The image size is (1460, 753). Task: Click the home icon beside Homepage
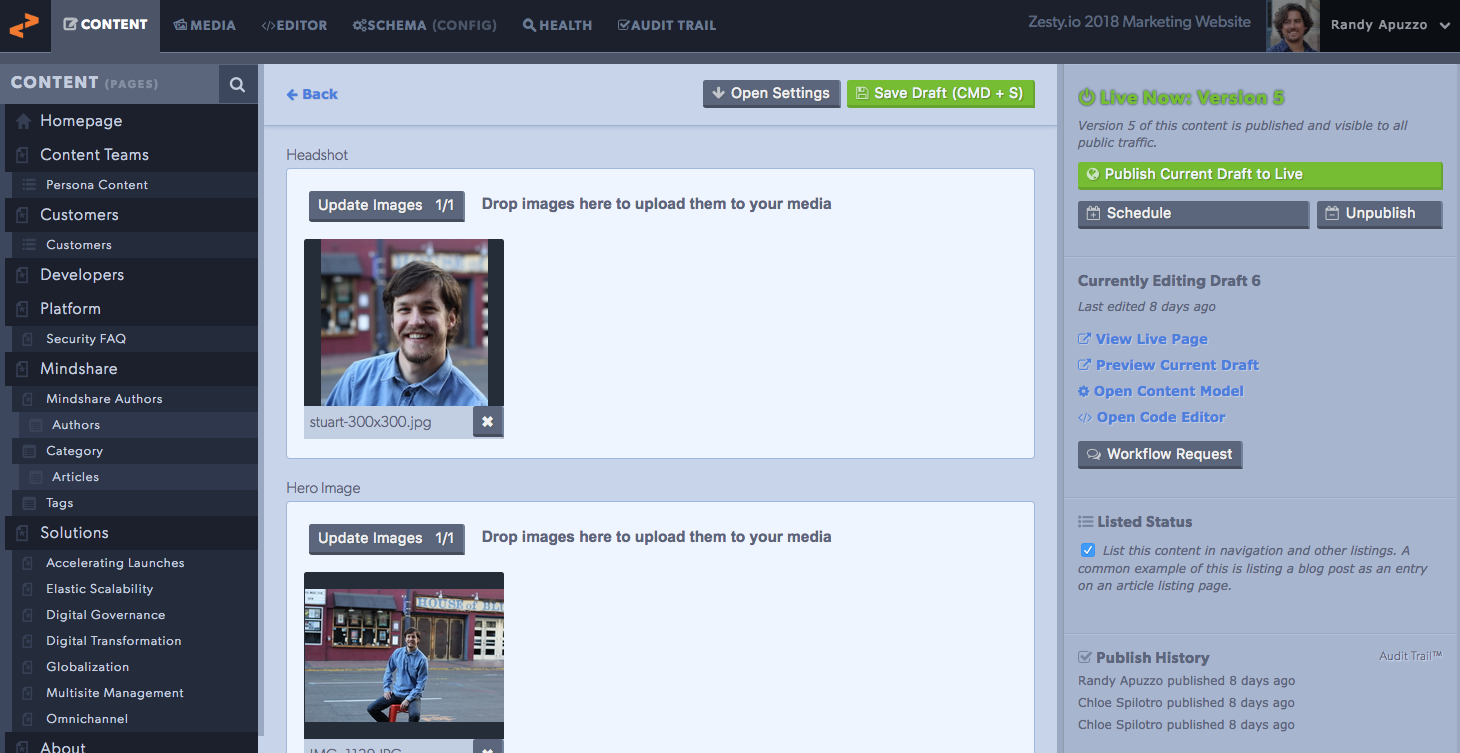pyautogui.click(x=23, y=121)
